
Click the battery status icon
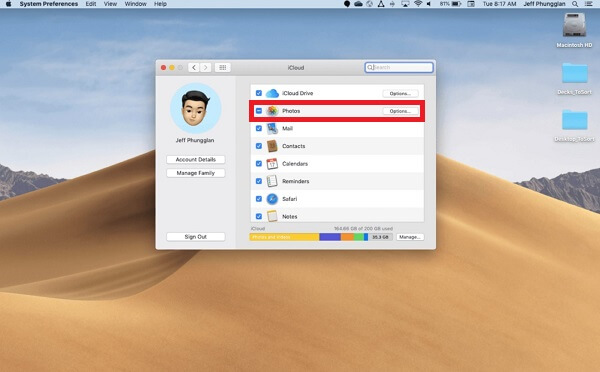click(x=457, y=4)
